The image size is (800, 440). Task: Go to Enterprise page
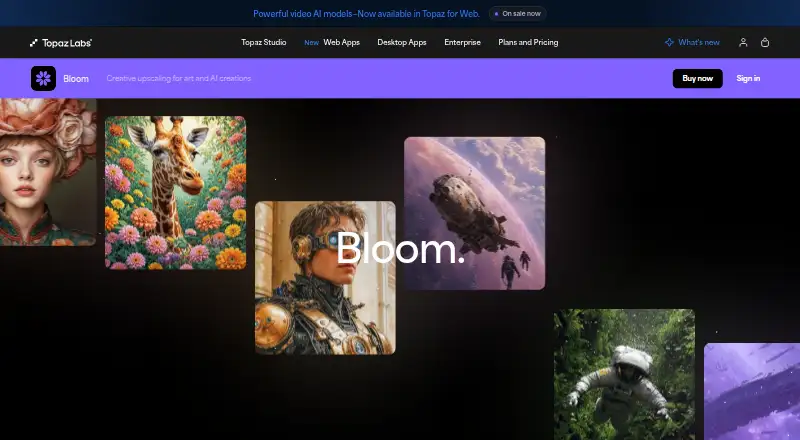coord(462,42)
